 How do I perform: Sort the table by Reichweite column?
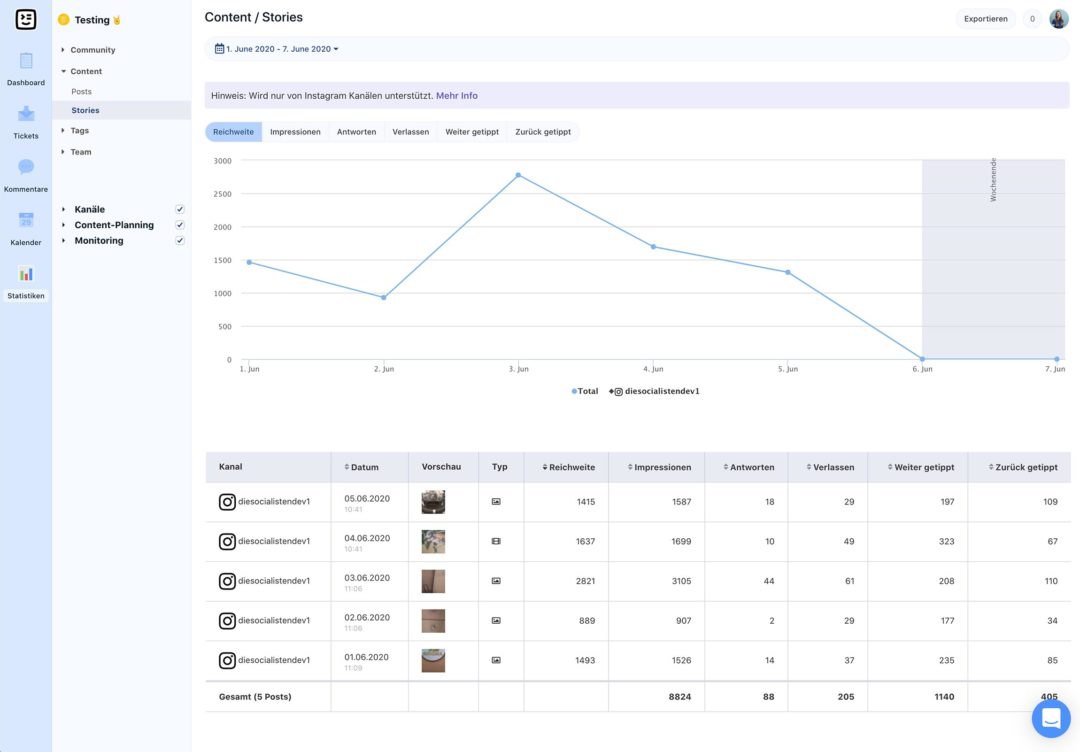coord(567,467)
